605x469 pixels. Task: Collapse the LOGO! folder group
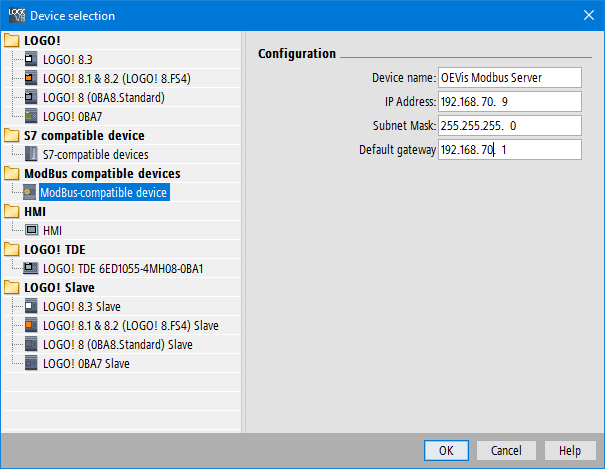[12, 41]
